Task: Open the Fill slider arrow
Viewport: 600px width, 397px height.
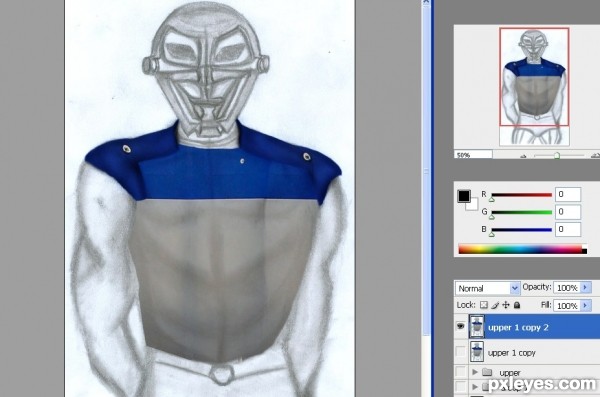Action: click(x=585, y=306)
